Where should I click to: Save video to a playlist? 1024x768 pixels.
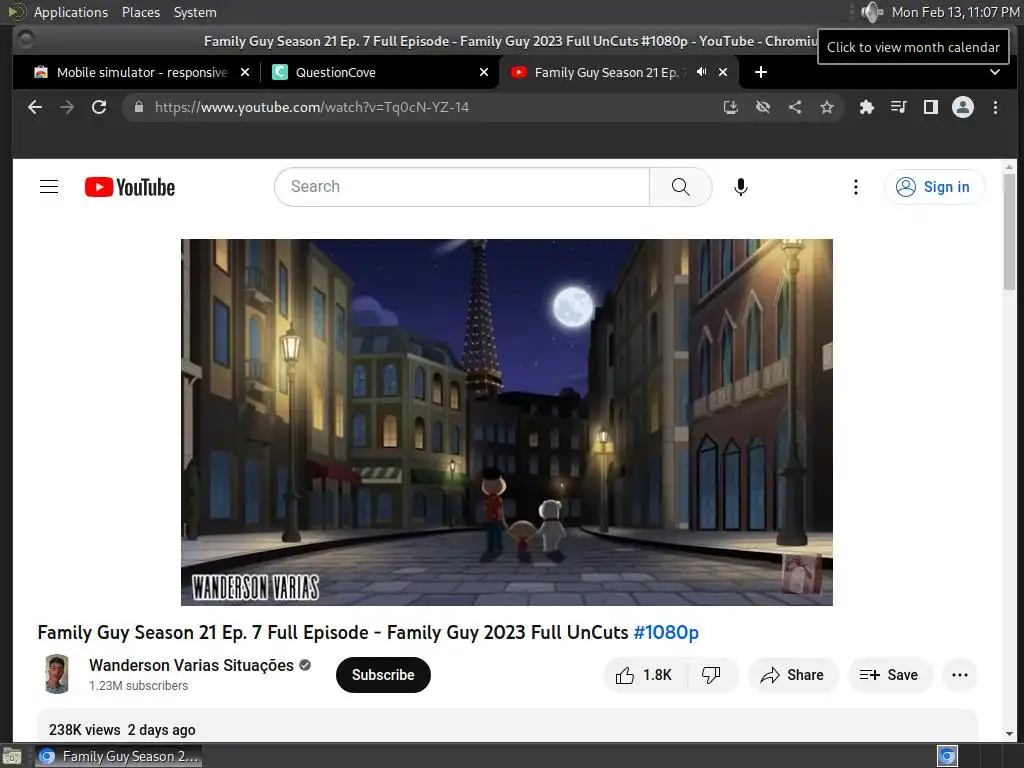tap(889, 675)
